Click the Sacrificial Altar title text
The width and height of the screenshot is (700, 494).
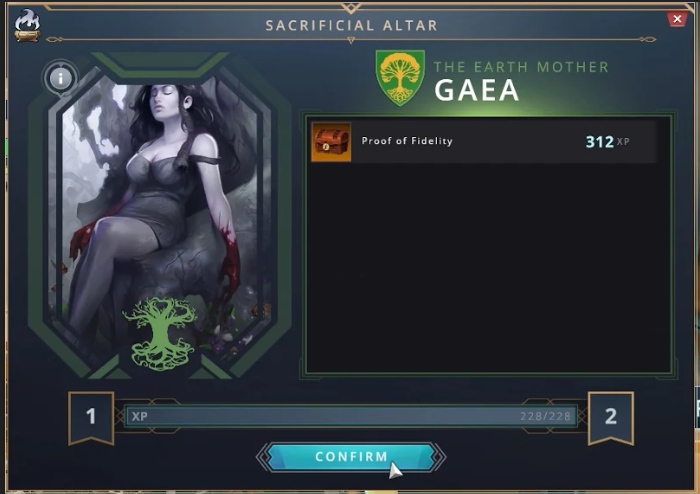(x=351, y=25)
